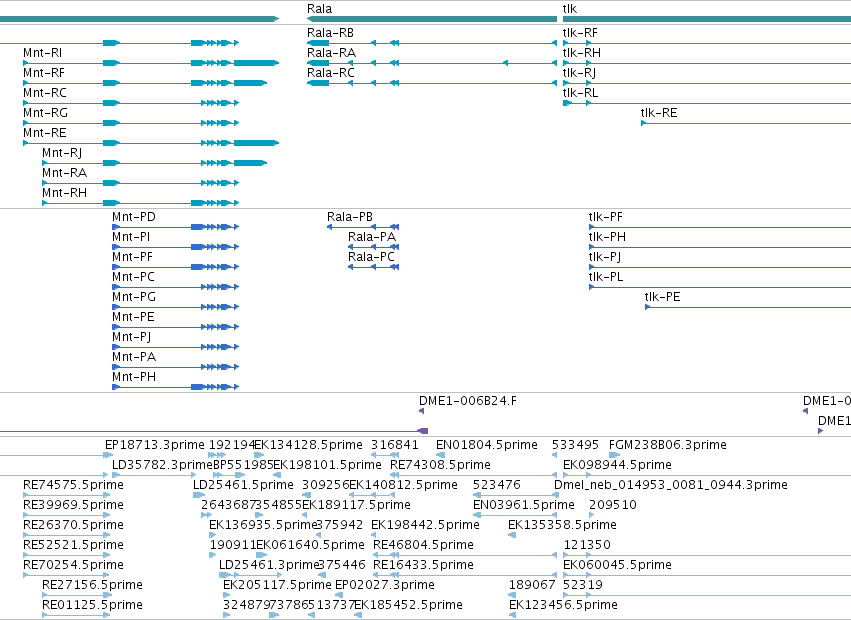Viewport: 851px width, 620px height.
Task: Select the Mnt-PJ protein label
Action: [131, 338]
